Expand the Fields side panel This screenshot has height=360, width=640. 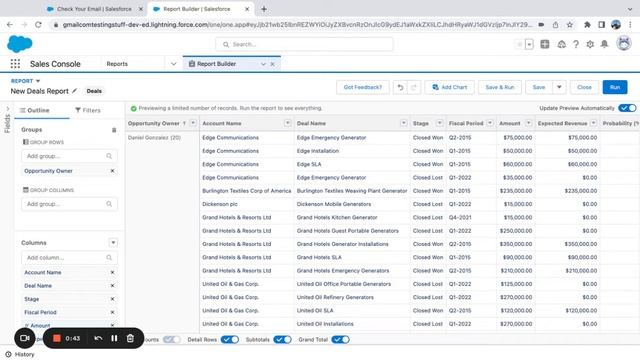tap(7, 109)
